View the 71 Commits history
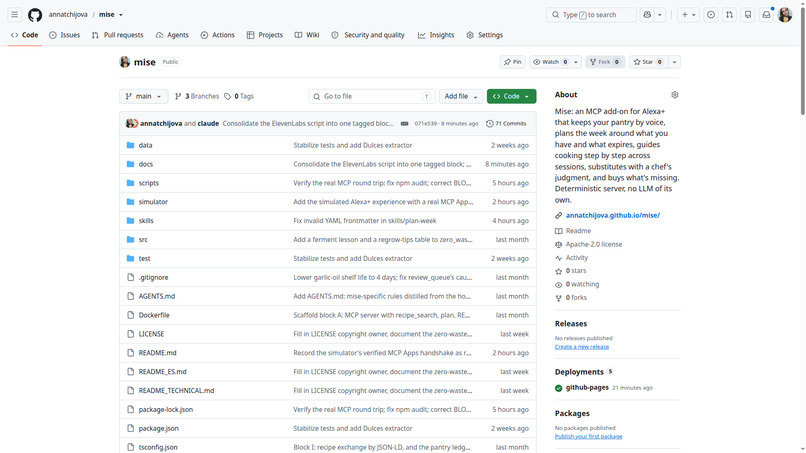806x453 pixels. [x=506, y=123]
